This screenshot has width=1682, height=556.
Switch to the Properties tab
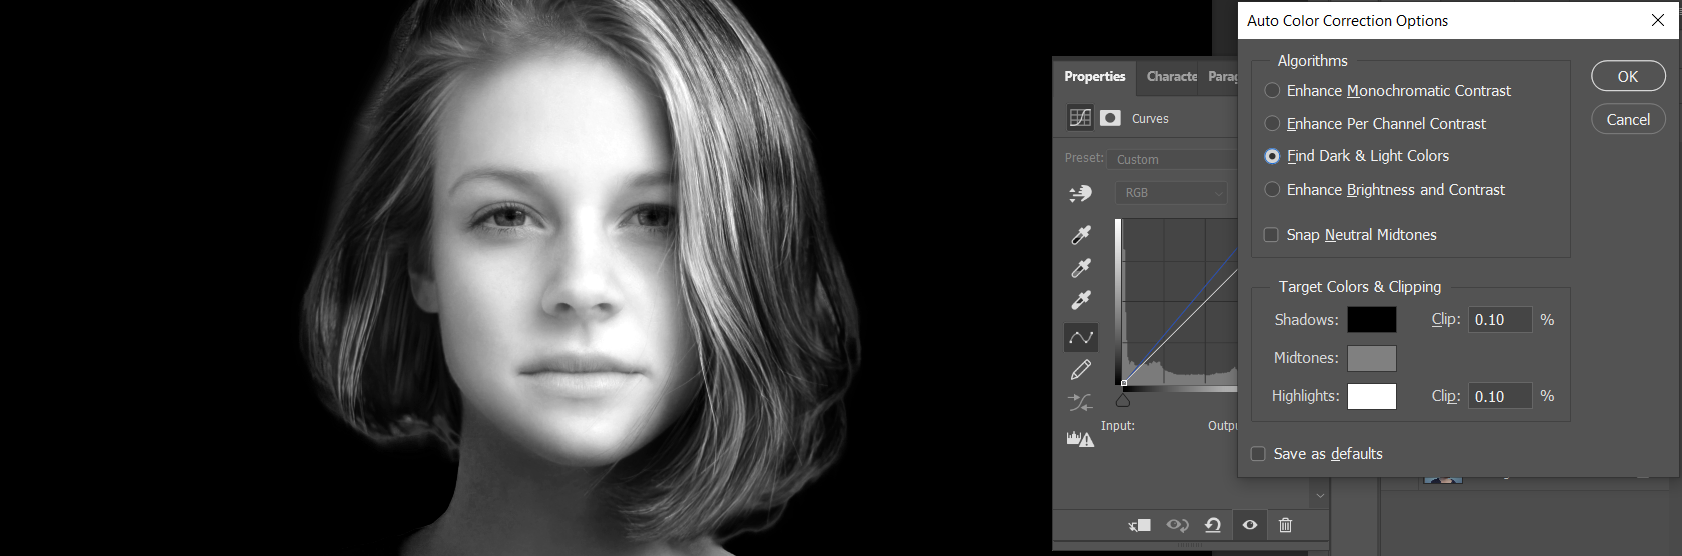(x=1094, y=77)
